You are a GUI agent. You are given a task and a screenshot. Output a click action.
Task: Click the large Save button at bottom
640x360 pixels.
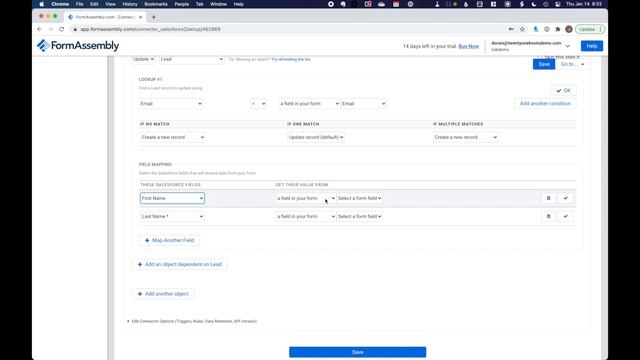click(x=358, y=352)
